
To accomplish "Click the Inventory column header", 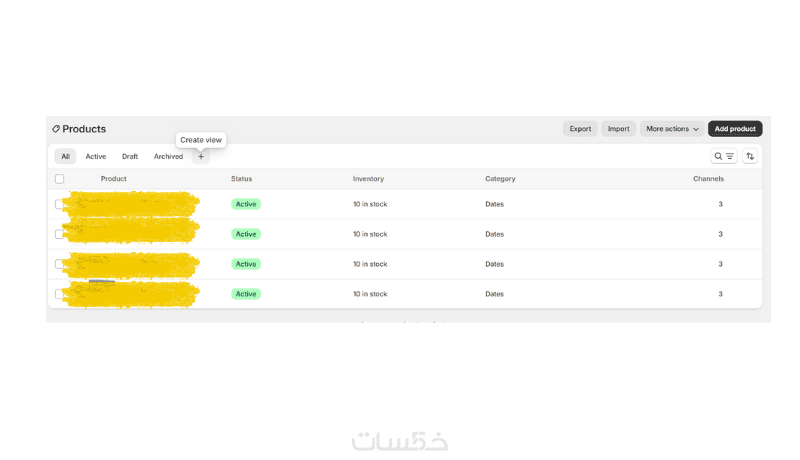I will (x=368, y=179).
